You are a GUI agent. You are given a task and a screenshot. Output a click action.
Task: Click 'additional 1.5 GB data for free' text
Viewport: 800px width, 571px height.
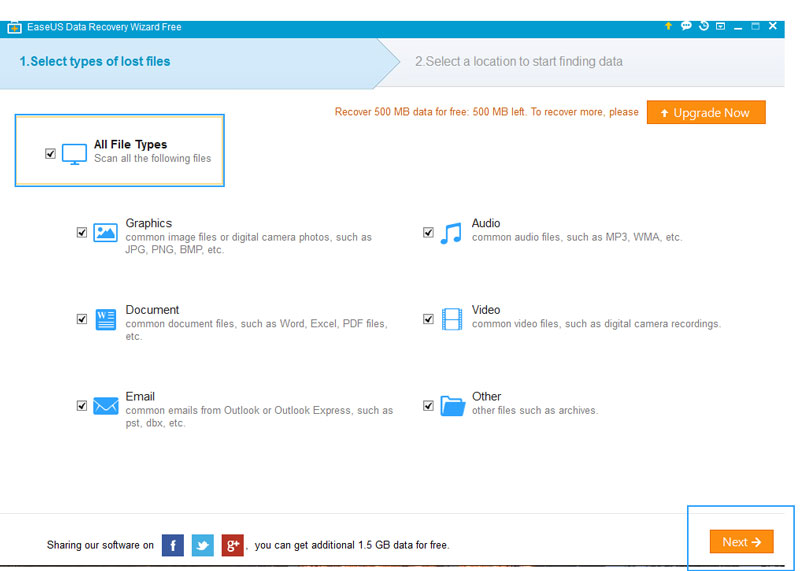(352, 545)
